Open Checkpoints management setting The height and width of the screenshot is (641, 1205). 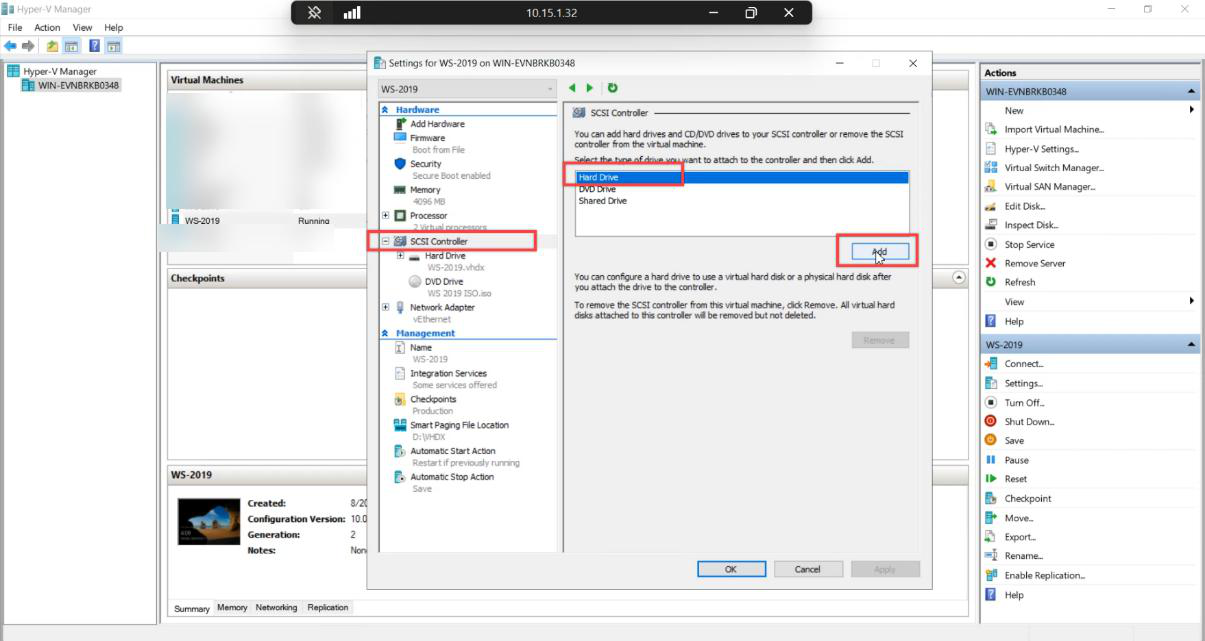pyautogui.click(x=433, y=400)
